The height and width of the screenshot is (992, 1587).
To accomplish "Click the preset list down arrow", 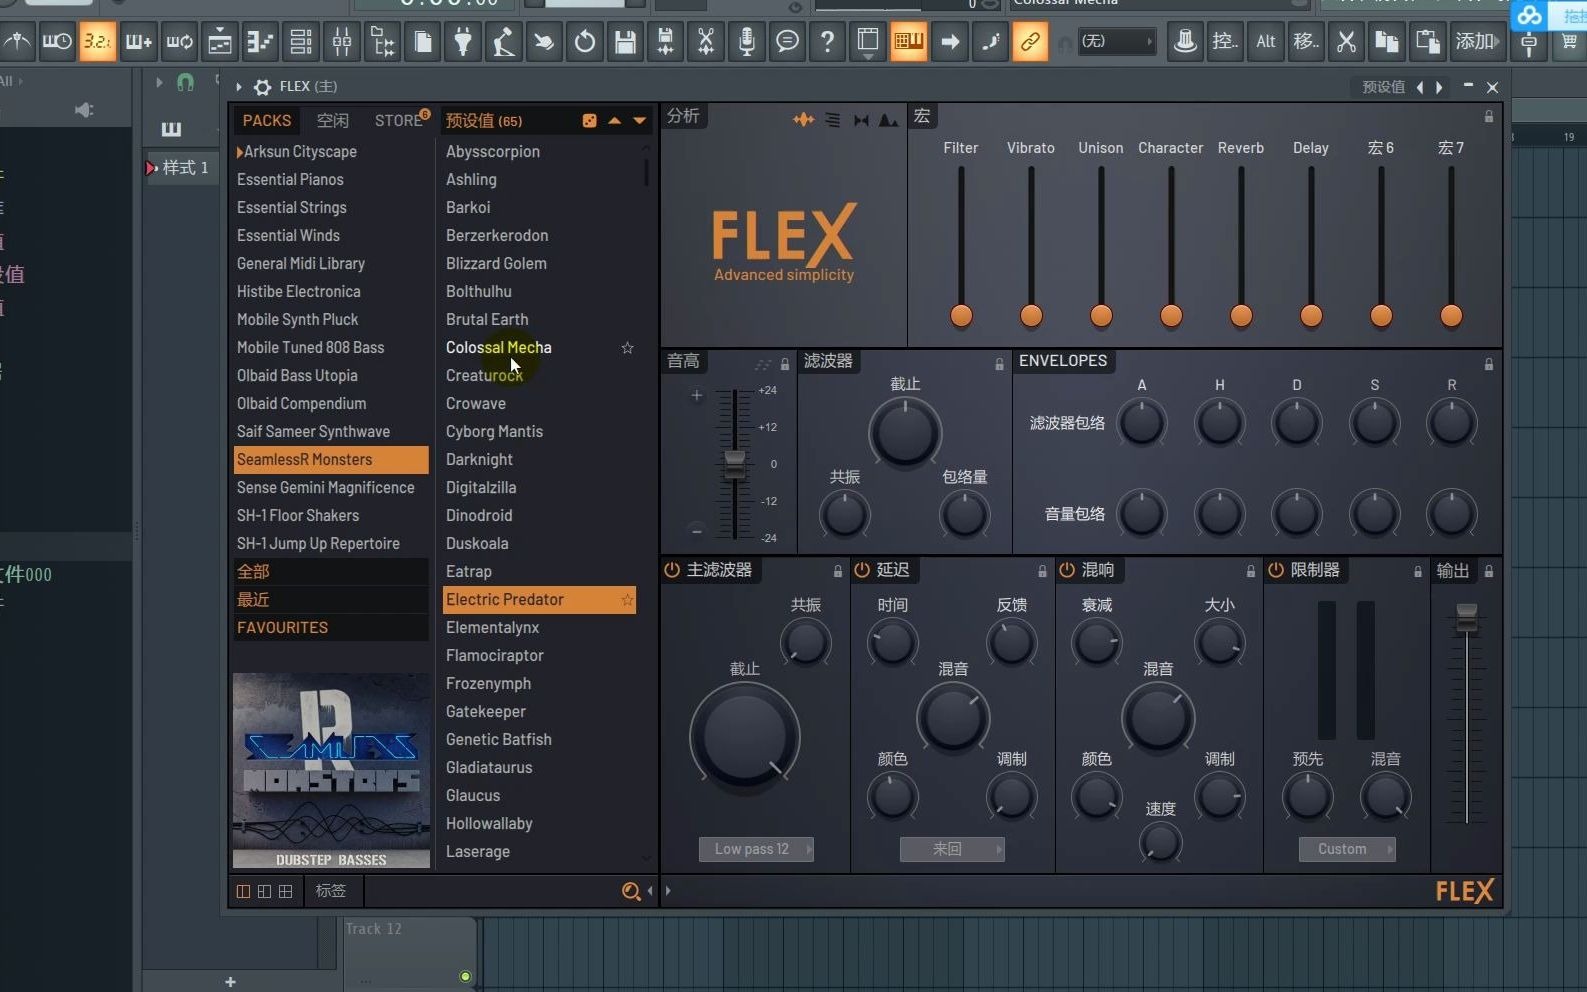I will (x=639, y=121).
